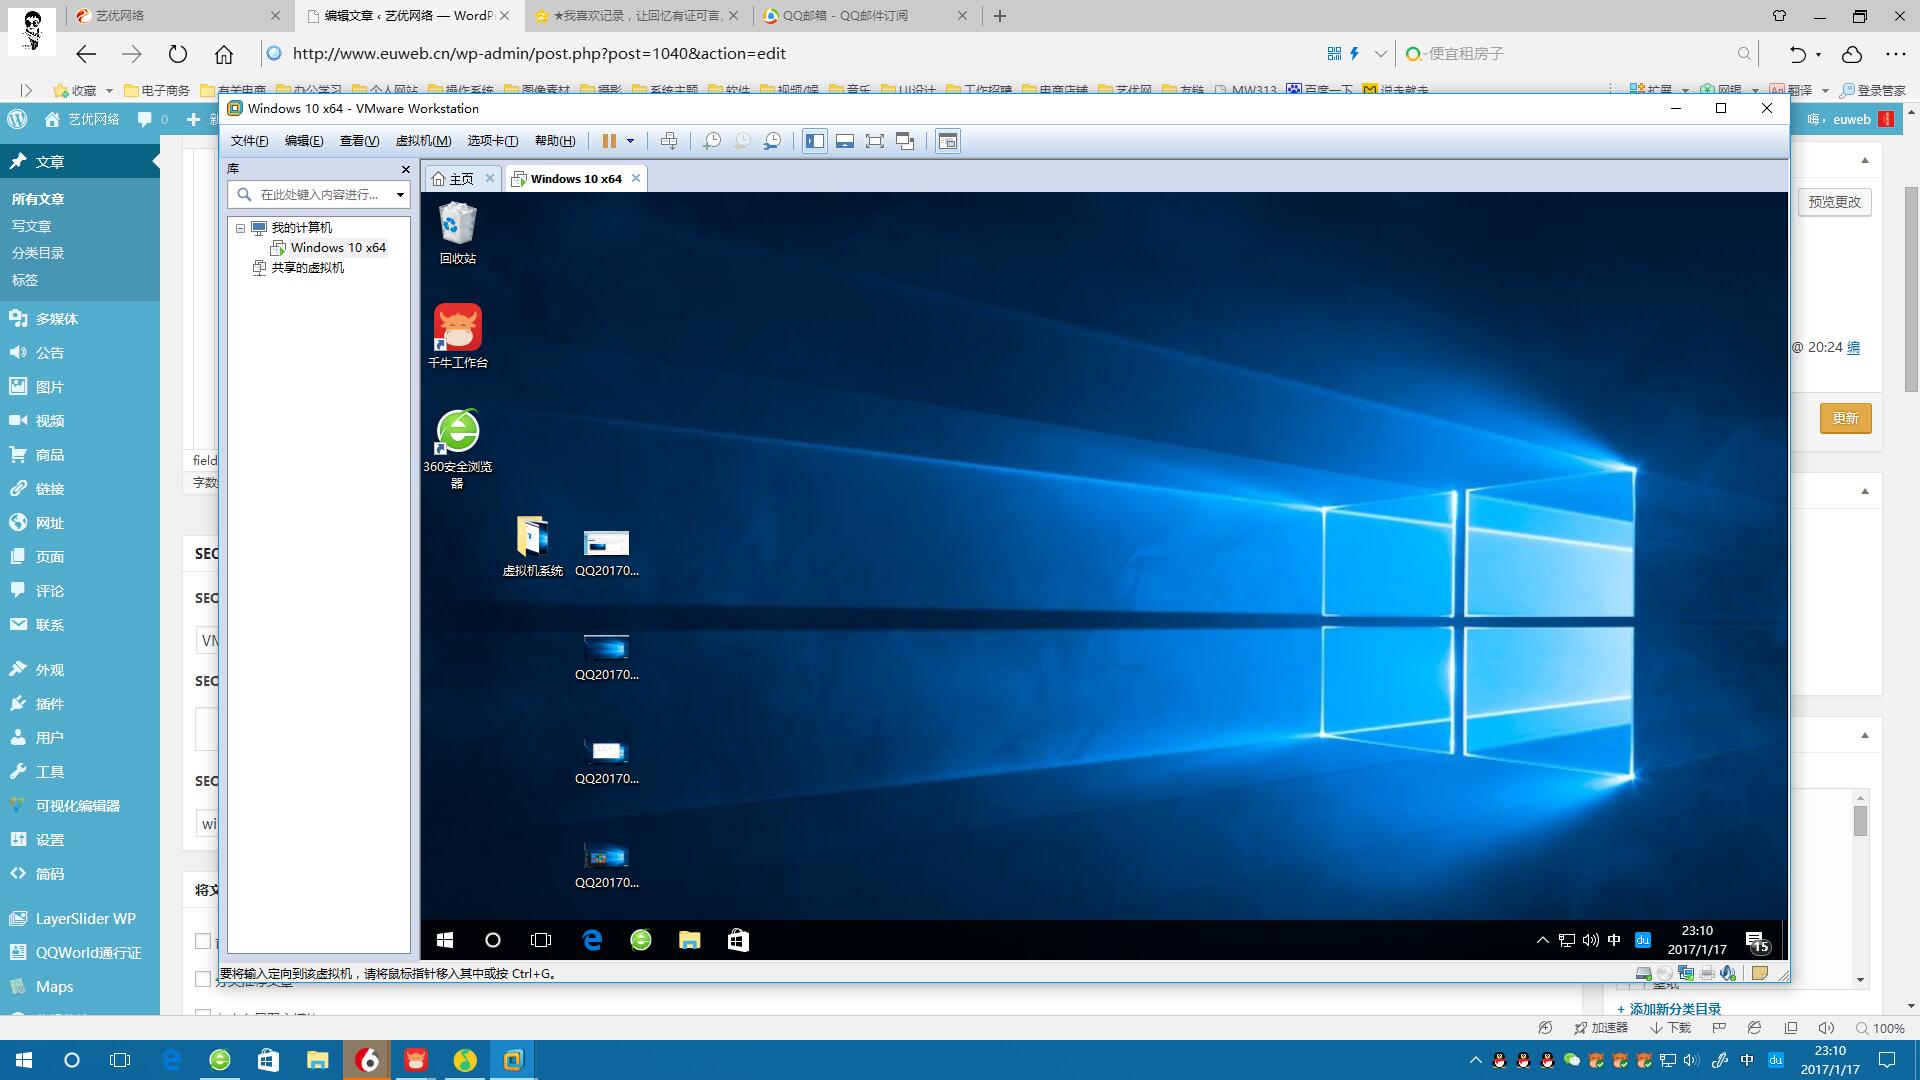Click the Unity mode toolbar icon

(x=905, y=141)
